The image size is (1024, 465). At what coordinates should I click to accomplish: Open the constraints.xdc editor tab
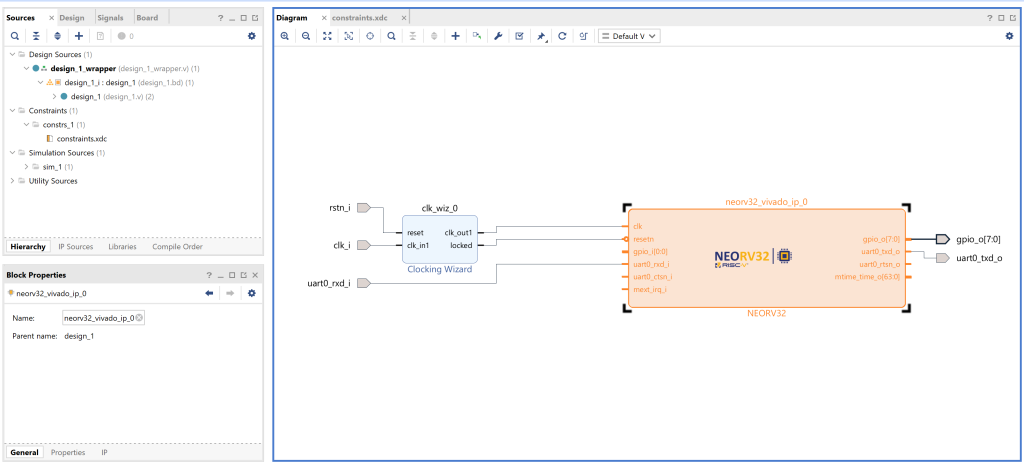tap(360, 18)
